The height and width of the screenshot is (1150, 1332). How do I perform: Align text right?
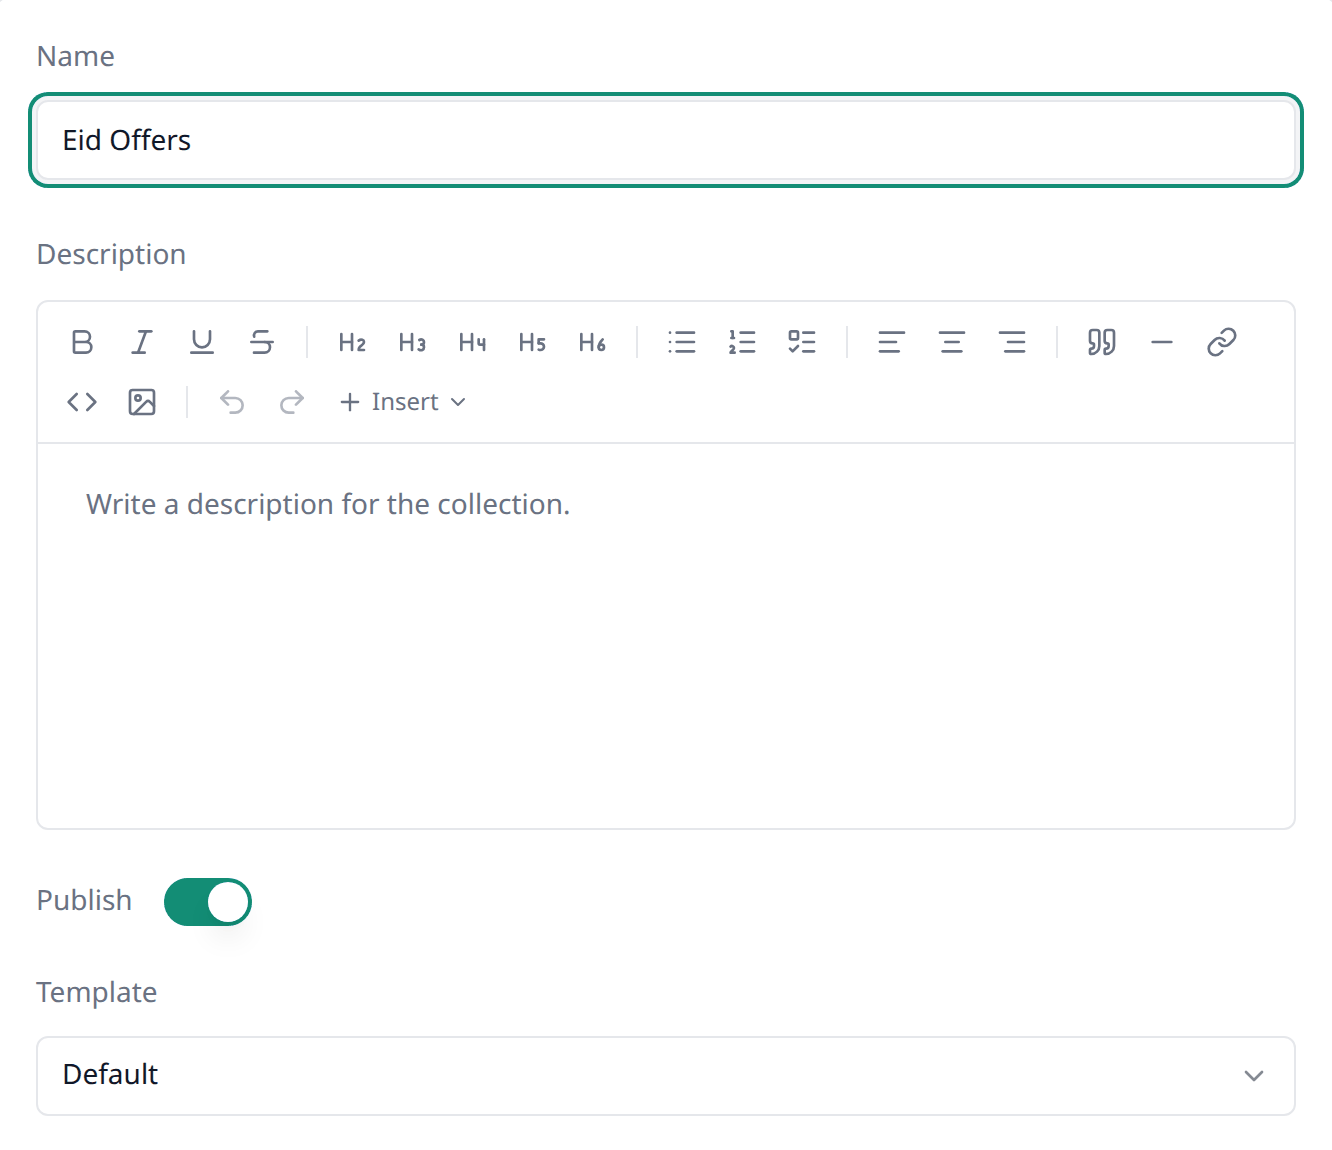1012,342
